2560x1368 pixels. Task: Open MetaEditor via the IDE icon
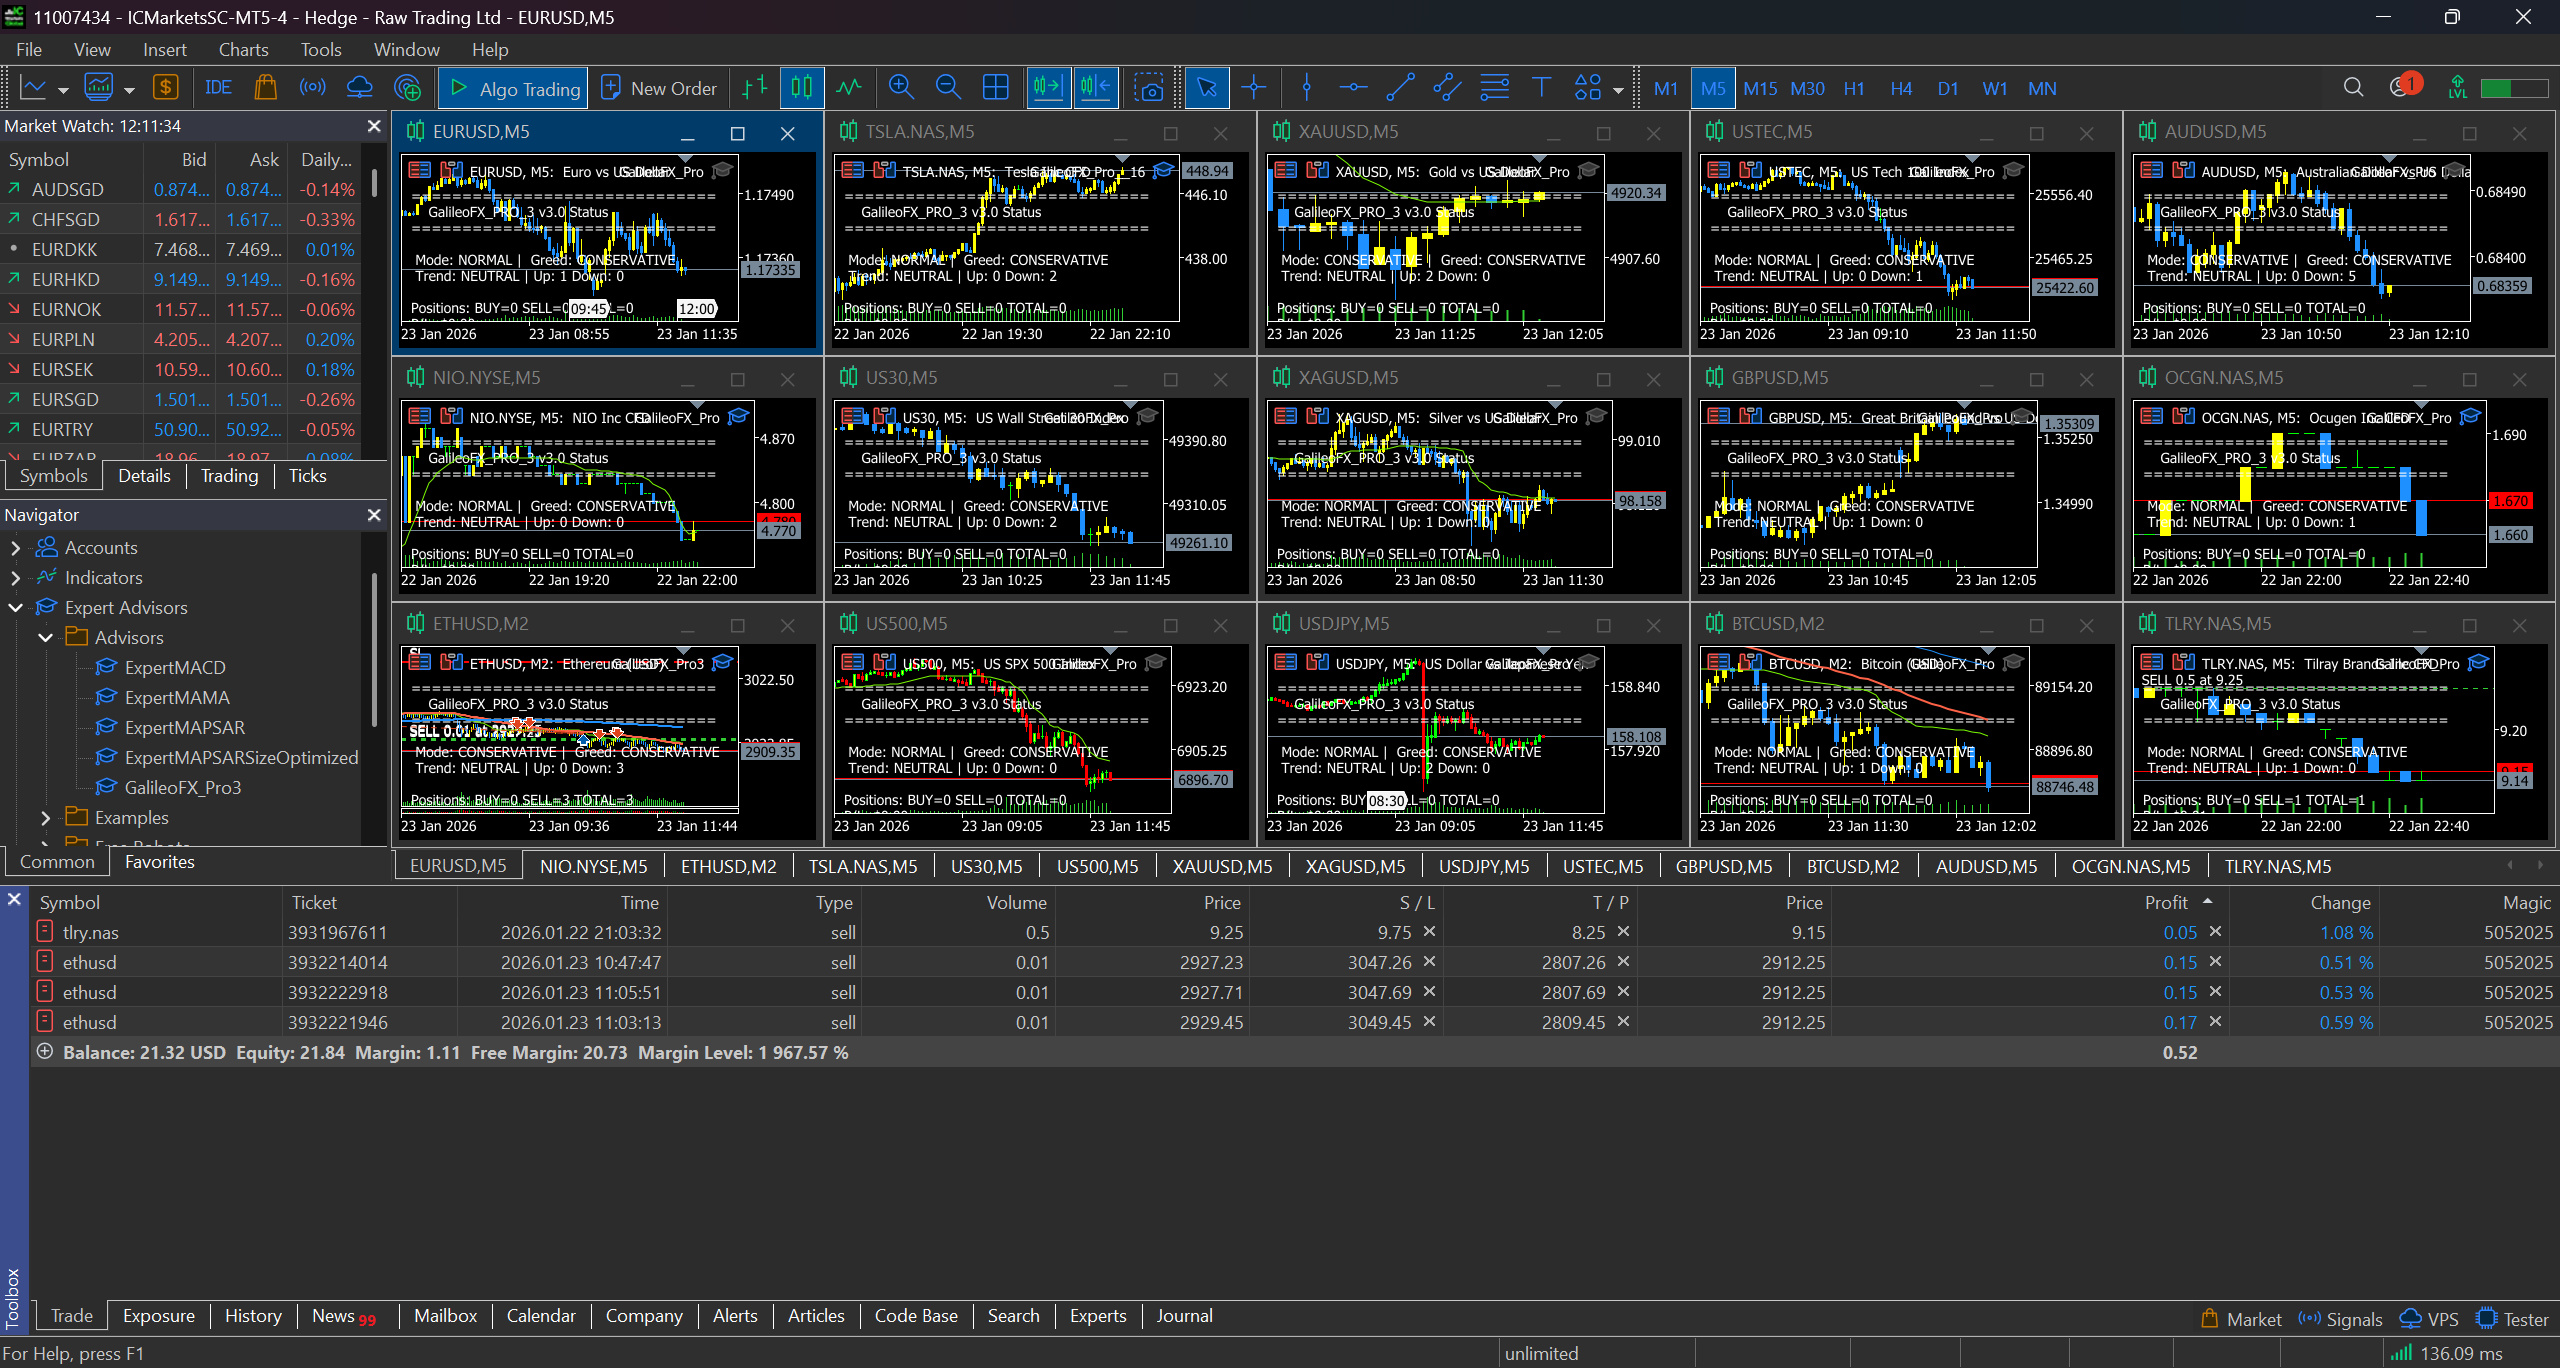tap(217, 88)
